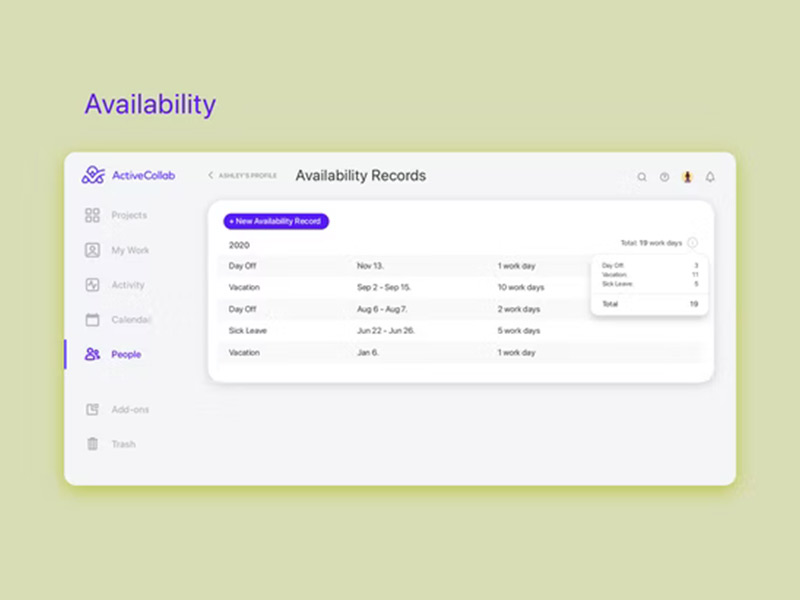
Task: Click the ActiveCollab logo icon
Action: (93, 175)
